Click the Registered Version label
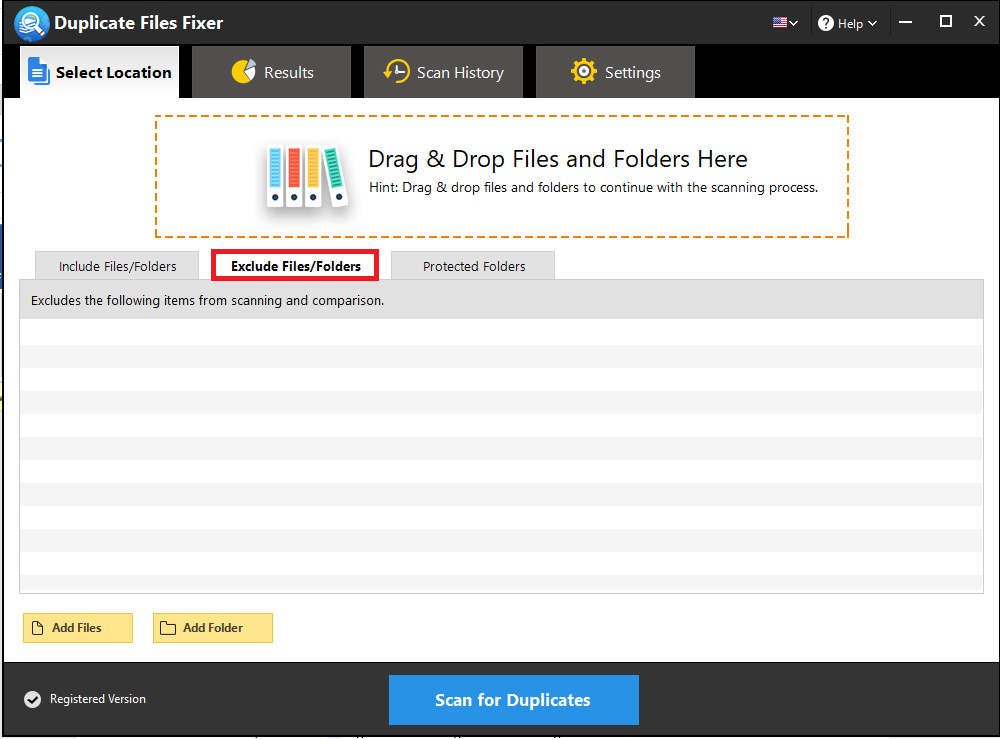 [x=98, y=699]
